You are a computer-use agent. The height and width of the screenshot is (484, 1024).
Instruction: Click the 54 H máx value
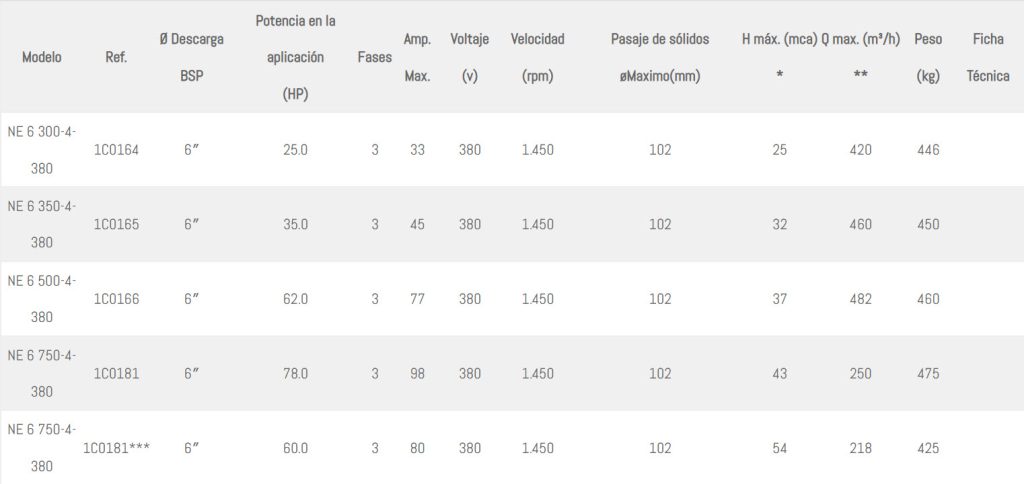coord(780,448)
